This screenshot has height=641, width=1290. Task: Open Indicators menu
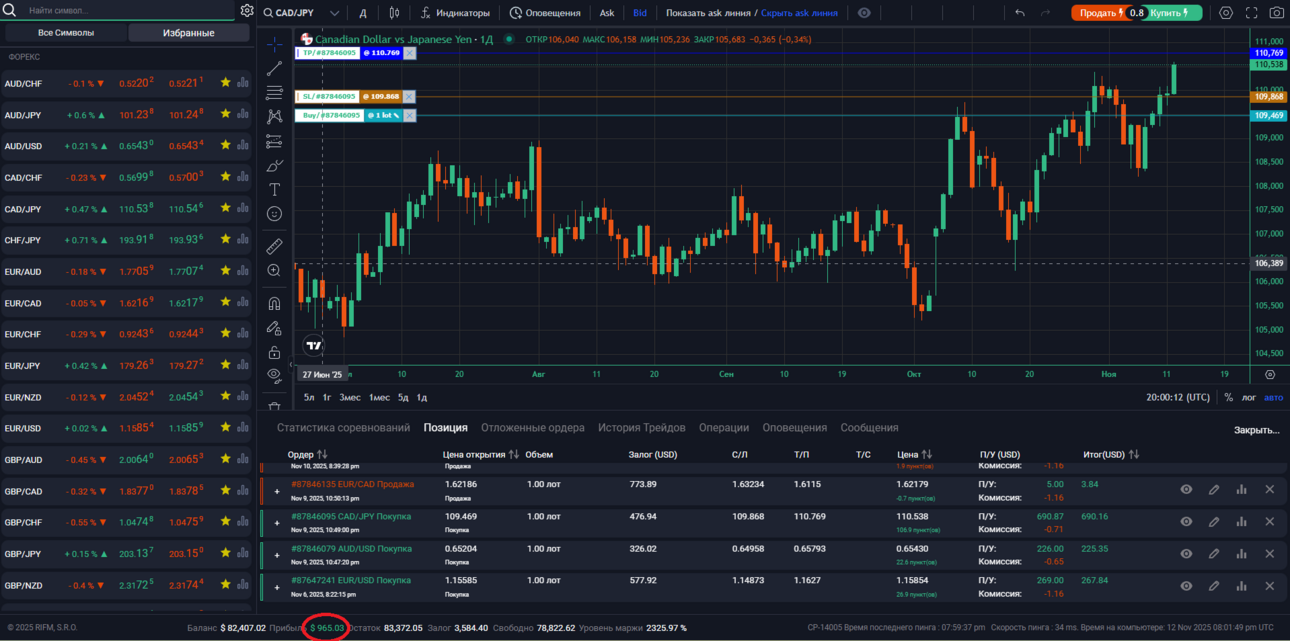coord(455,13)
